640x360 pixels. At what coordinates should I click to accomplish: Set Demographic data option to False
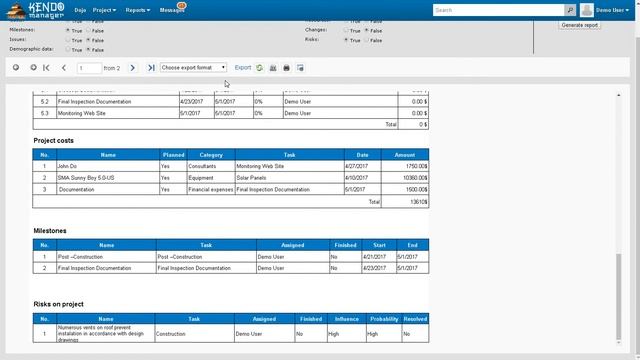pyautogui.click(x=89, y=49)
